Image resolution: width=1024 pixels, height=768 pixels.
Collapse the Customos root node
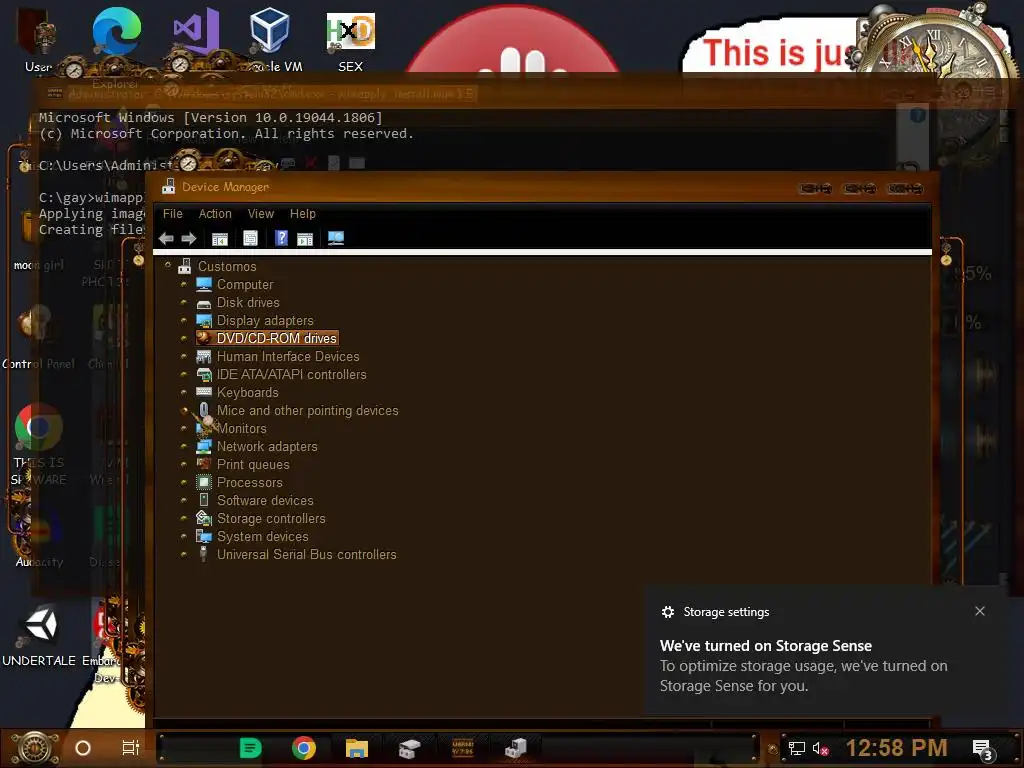click(x=168, y=265)
